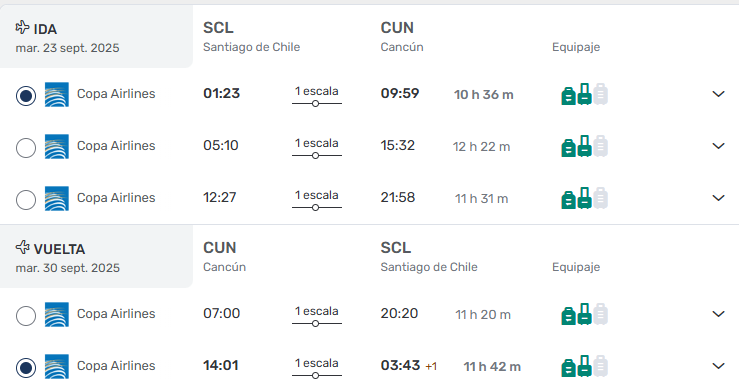The image size is (739, 389).
Task: Click 1 escala stopover line on 14:01 flight
Action: click(317, 368)
